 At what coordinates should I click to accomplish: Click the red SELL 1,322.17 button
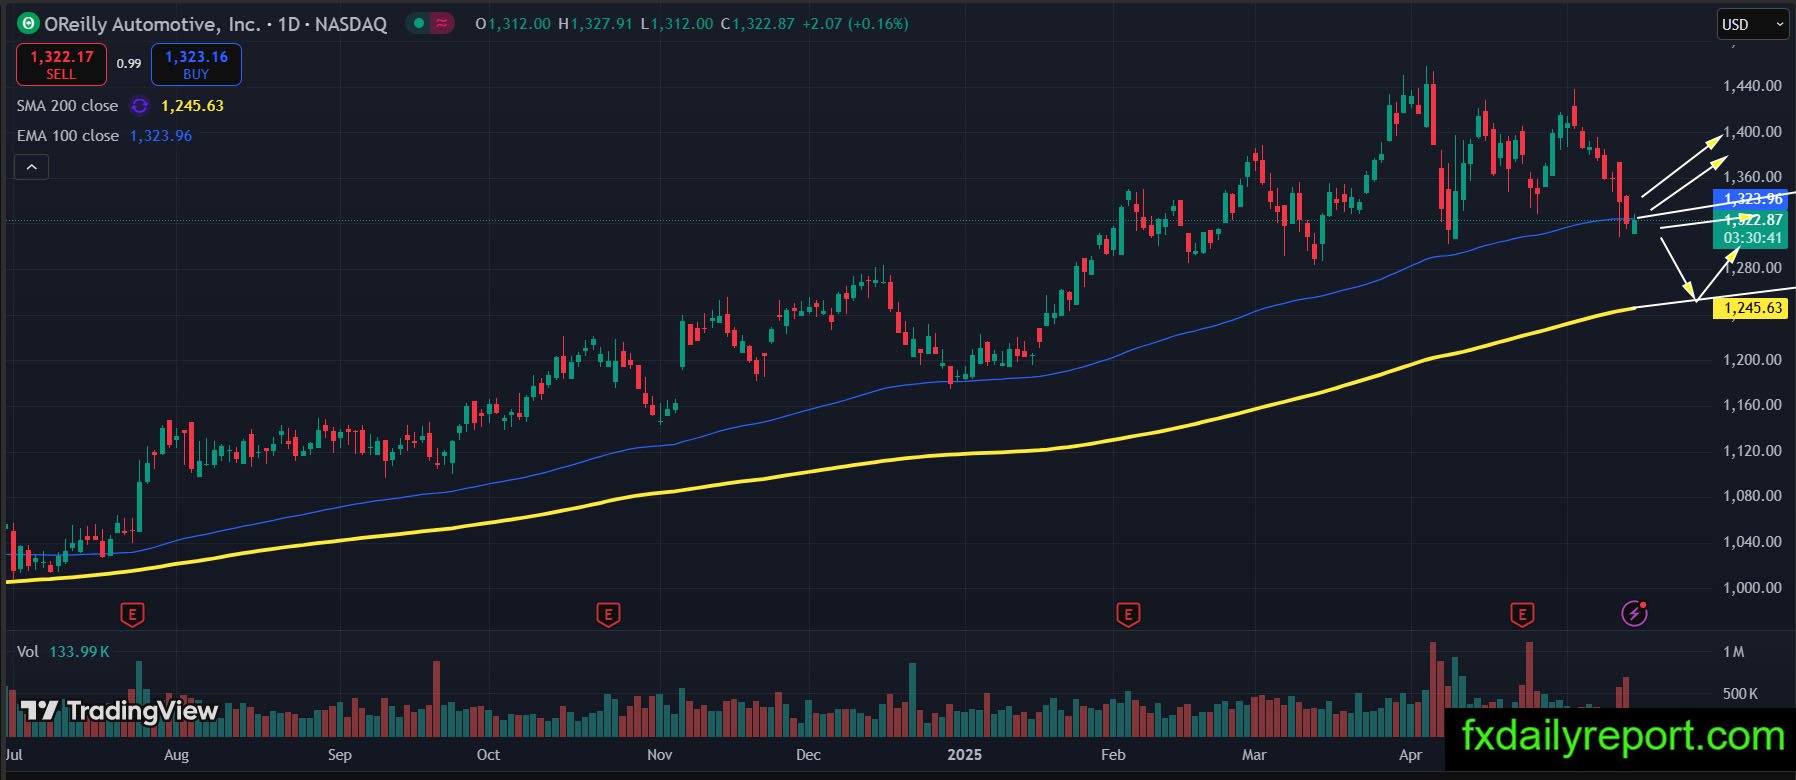pyautogui.click(x=61, y=64)
